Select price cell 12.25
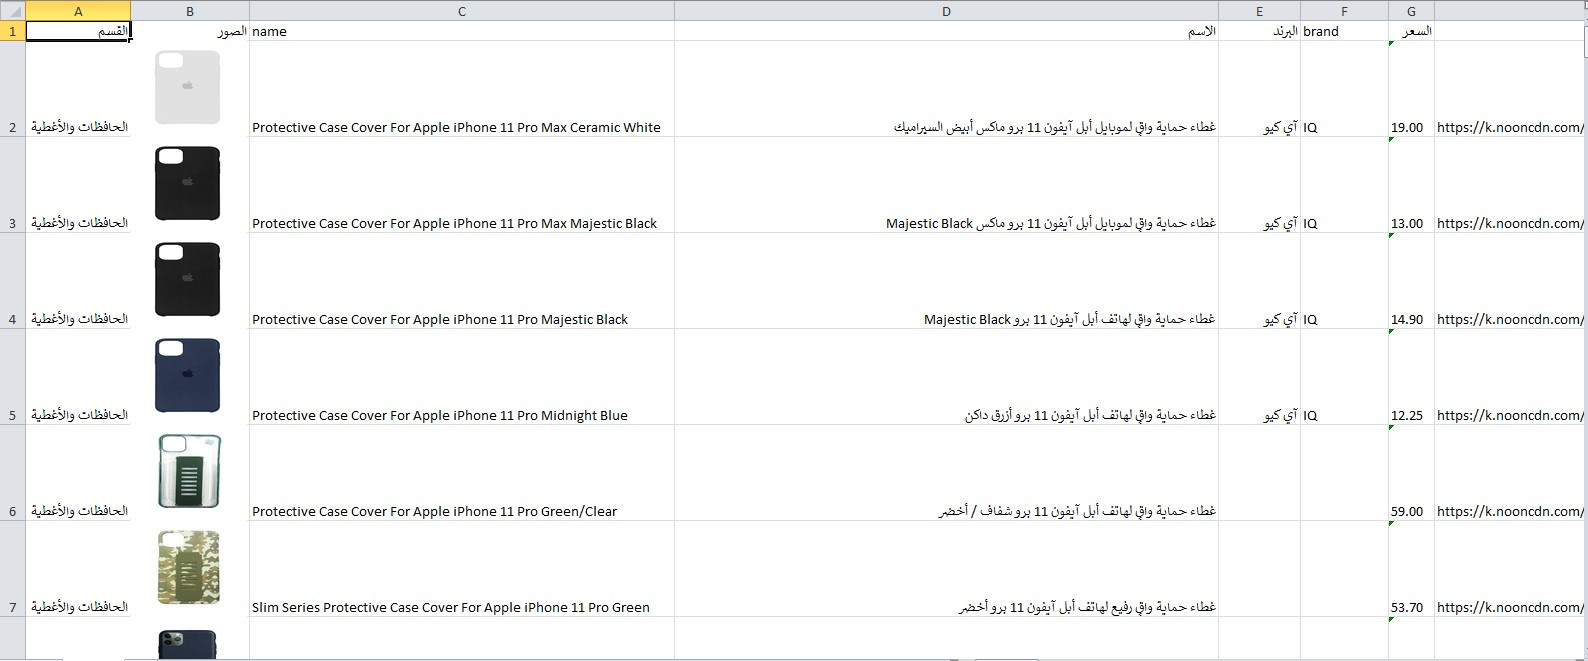The height and width of the screenshot is (661, 1588). tap(1411, 377)
